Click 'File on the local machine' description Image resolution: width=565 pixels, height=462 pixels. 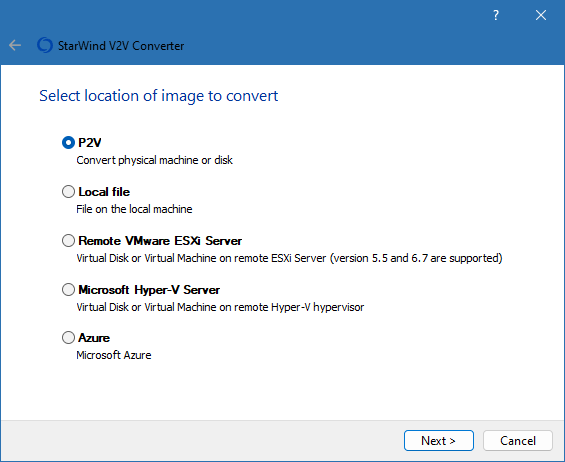pos(134,209)
